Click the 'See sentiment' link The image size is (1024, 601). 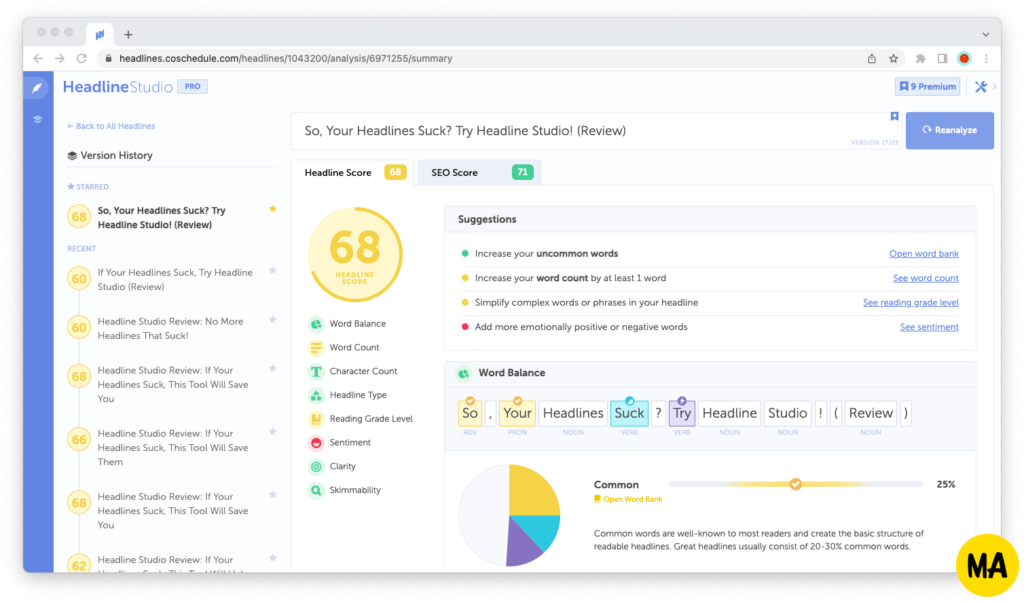(x=929, y=327)
